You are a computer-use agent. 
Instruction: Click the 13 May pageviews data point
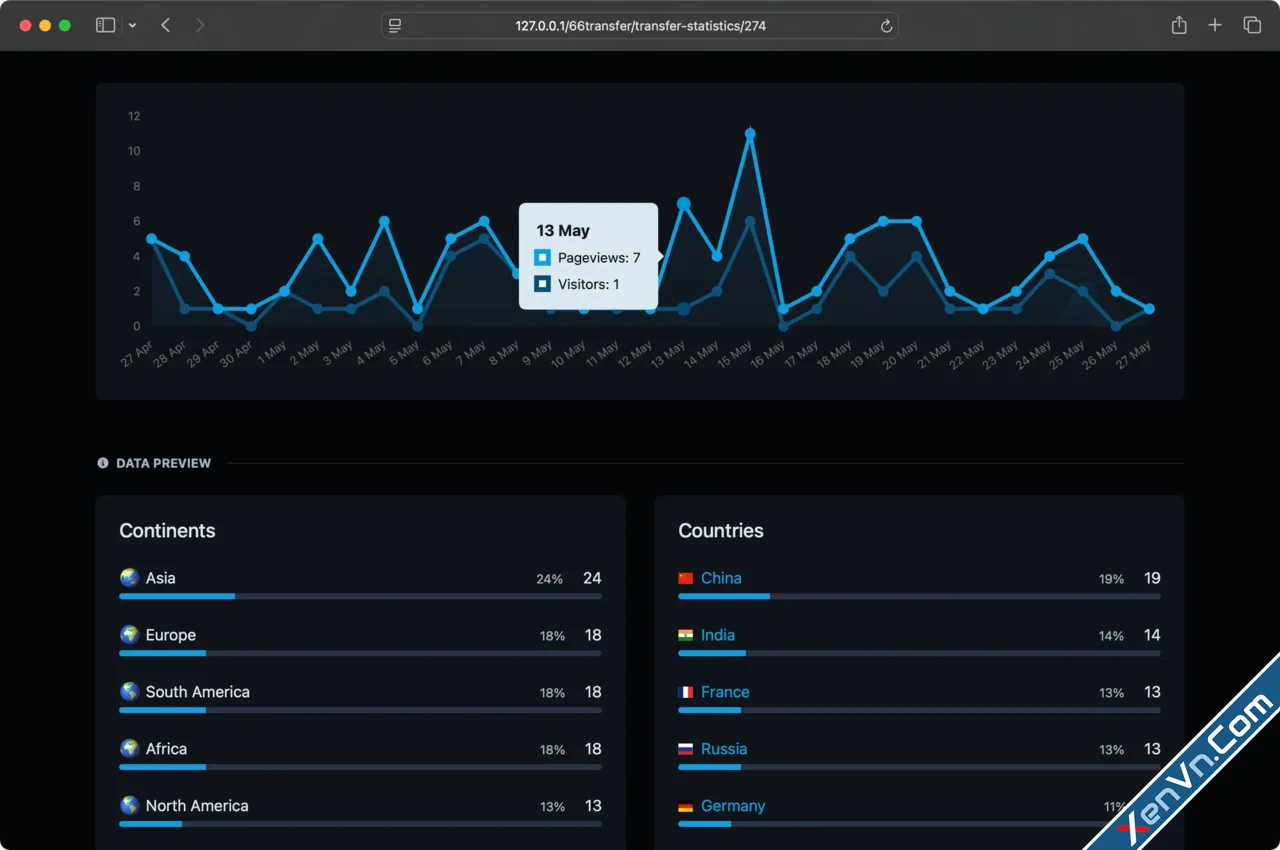coord(684,204)
